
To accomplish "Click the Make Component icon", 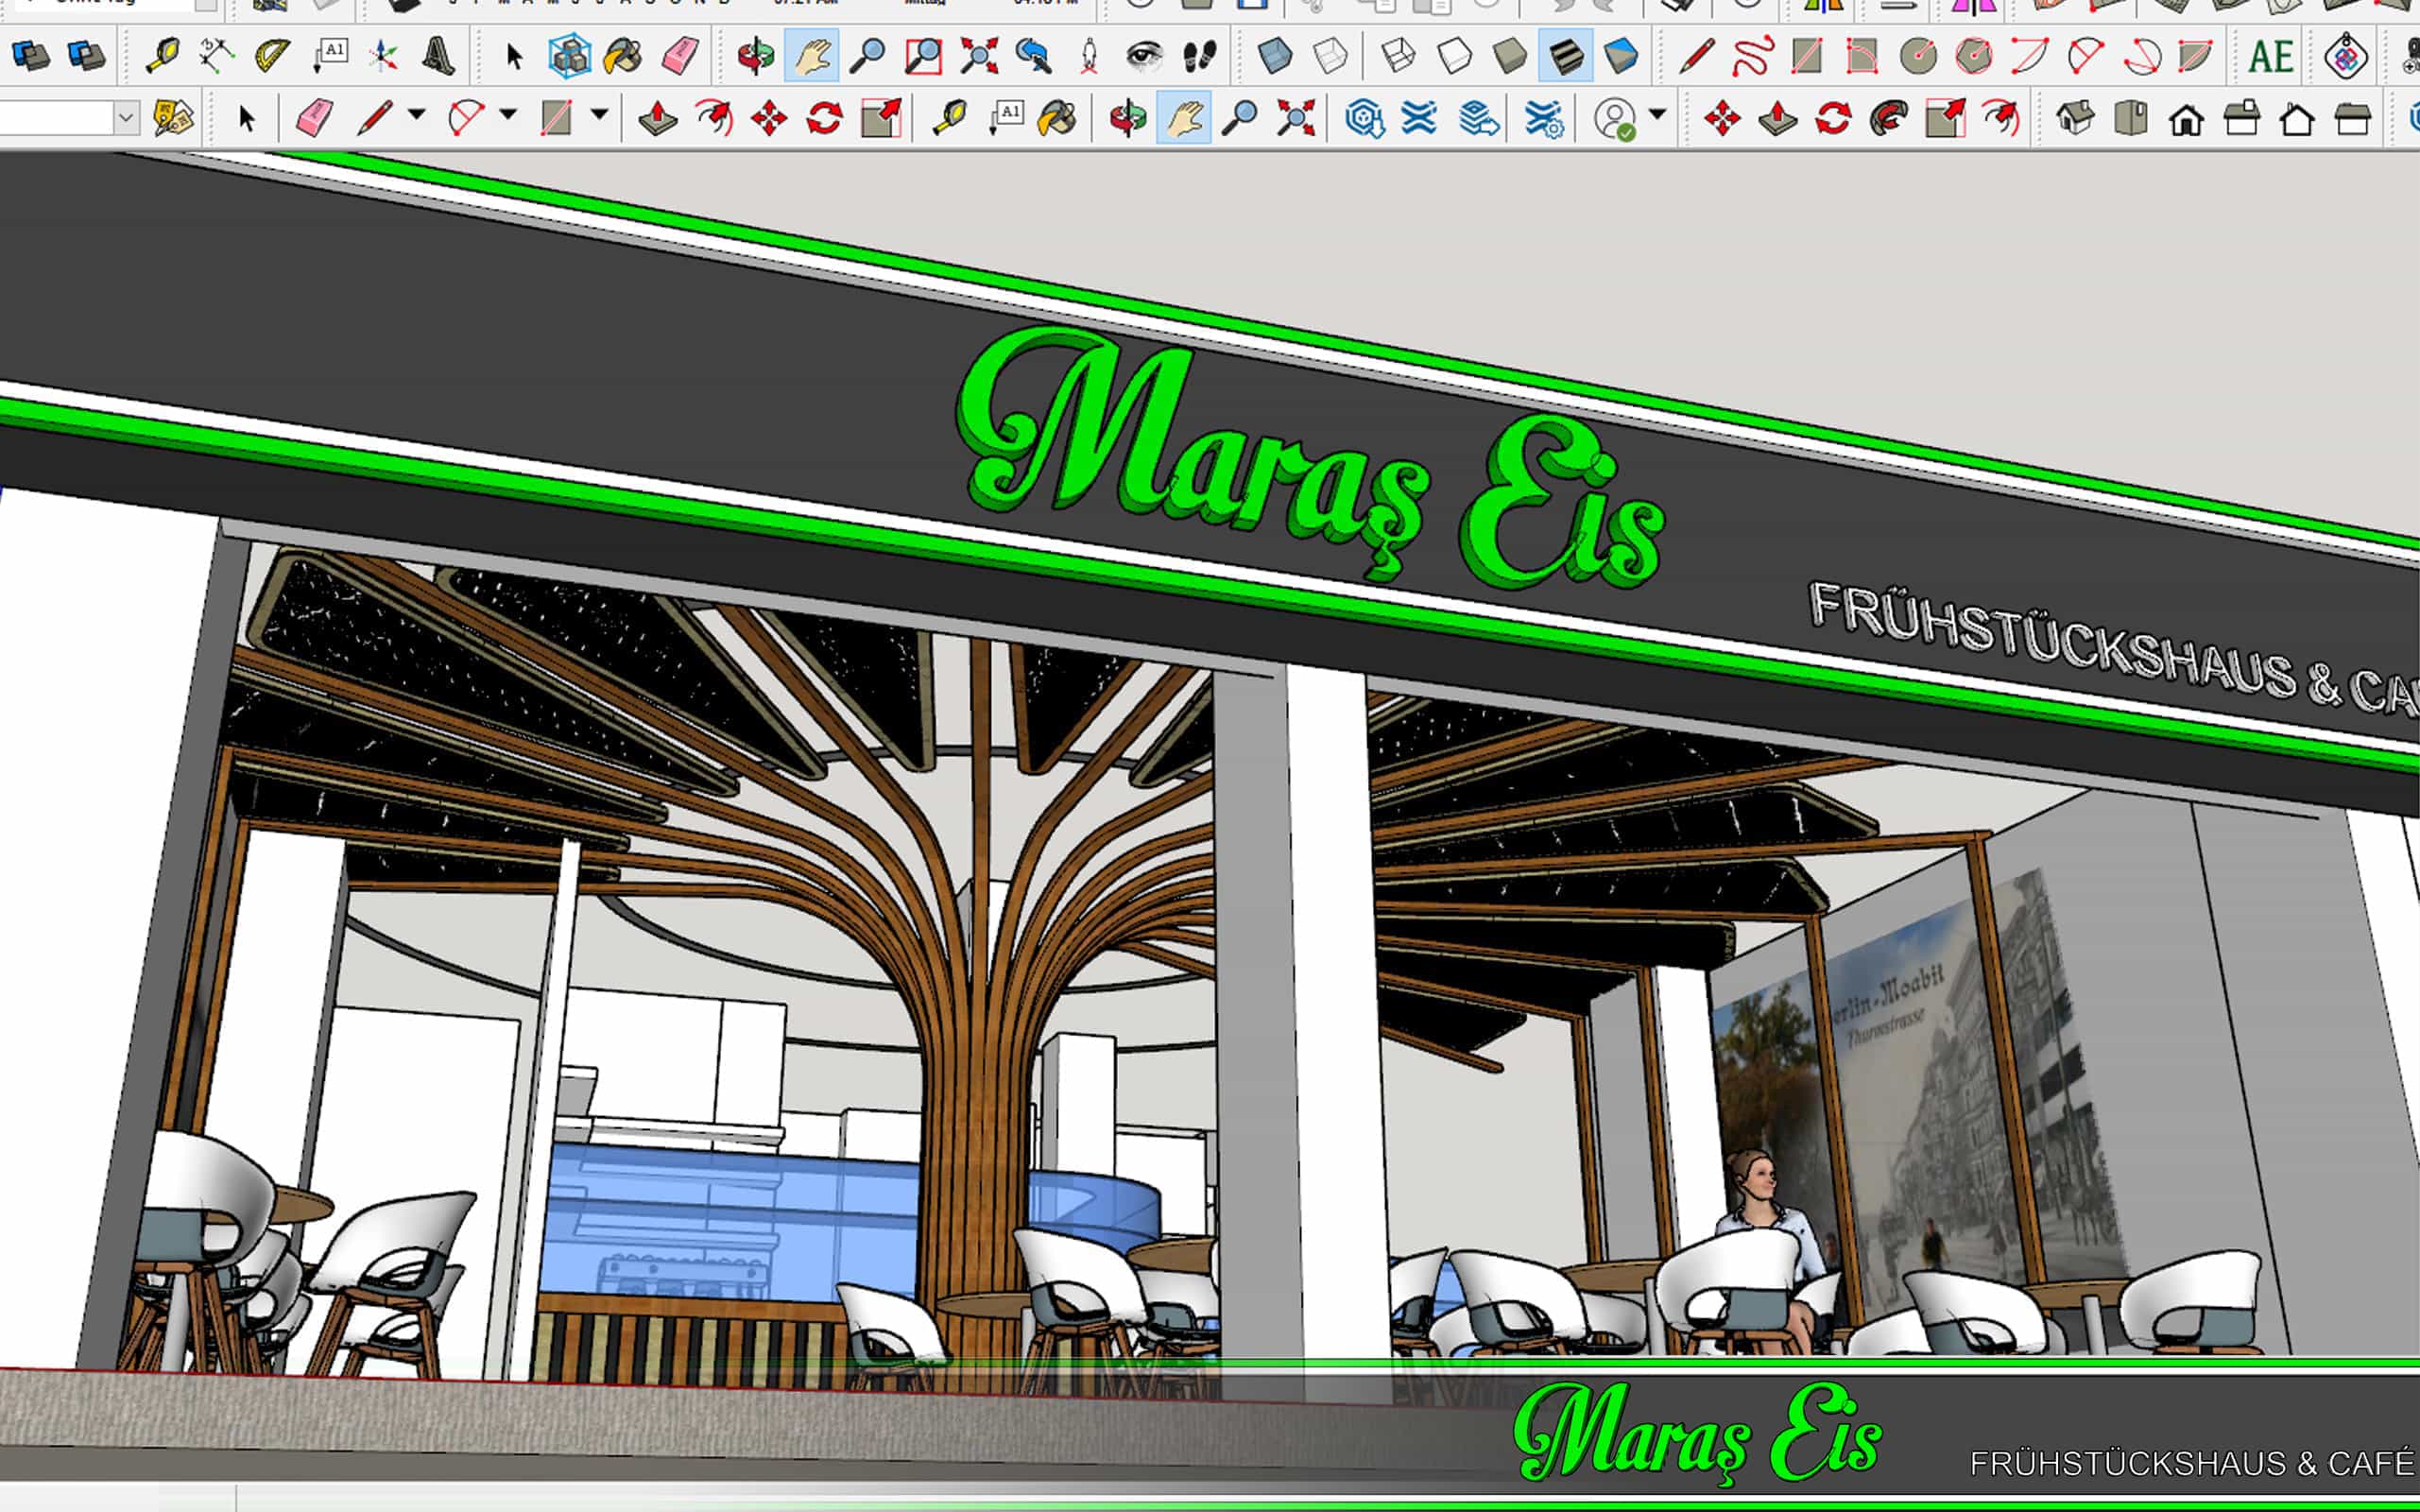I will (x=570, y=55).
